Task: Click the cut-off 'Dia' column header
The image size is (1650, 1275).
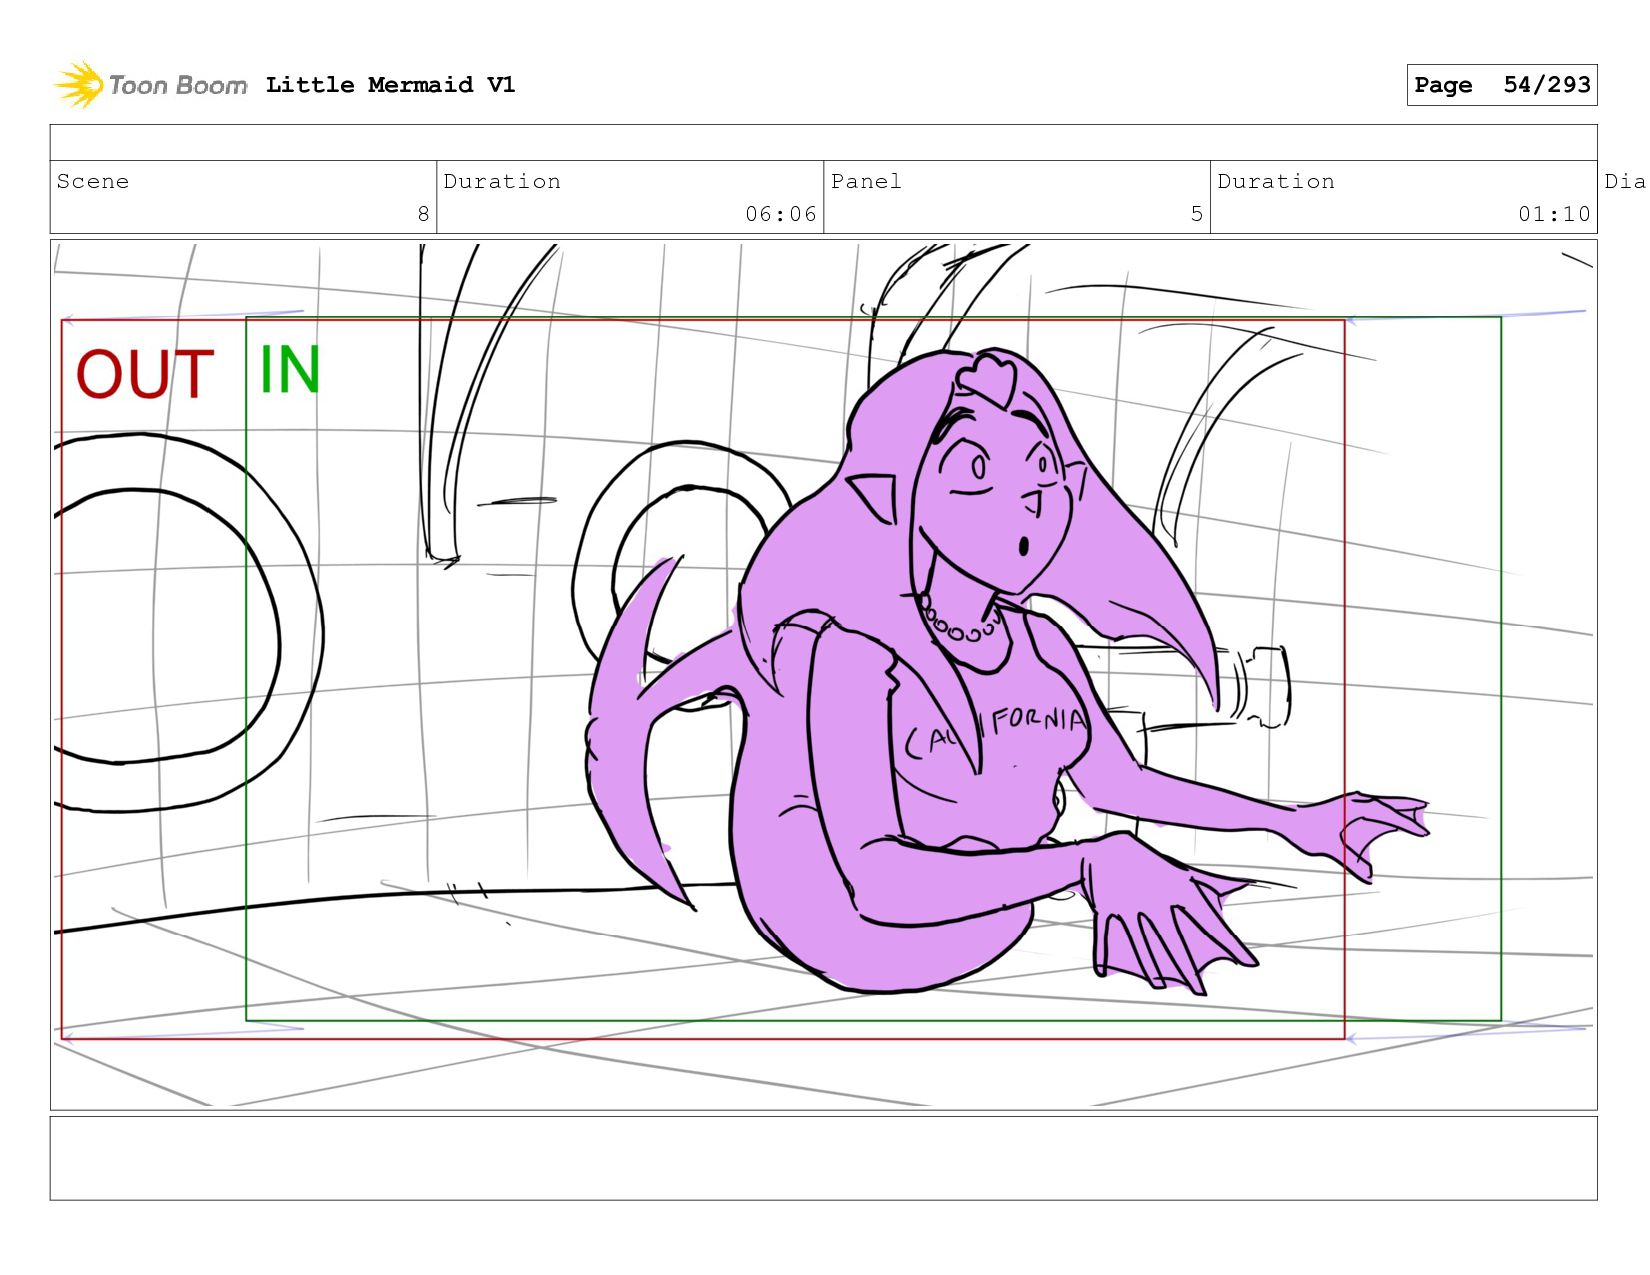Action: tap(1625, 181)
